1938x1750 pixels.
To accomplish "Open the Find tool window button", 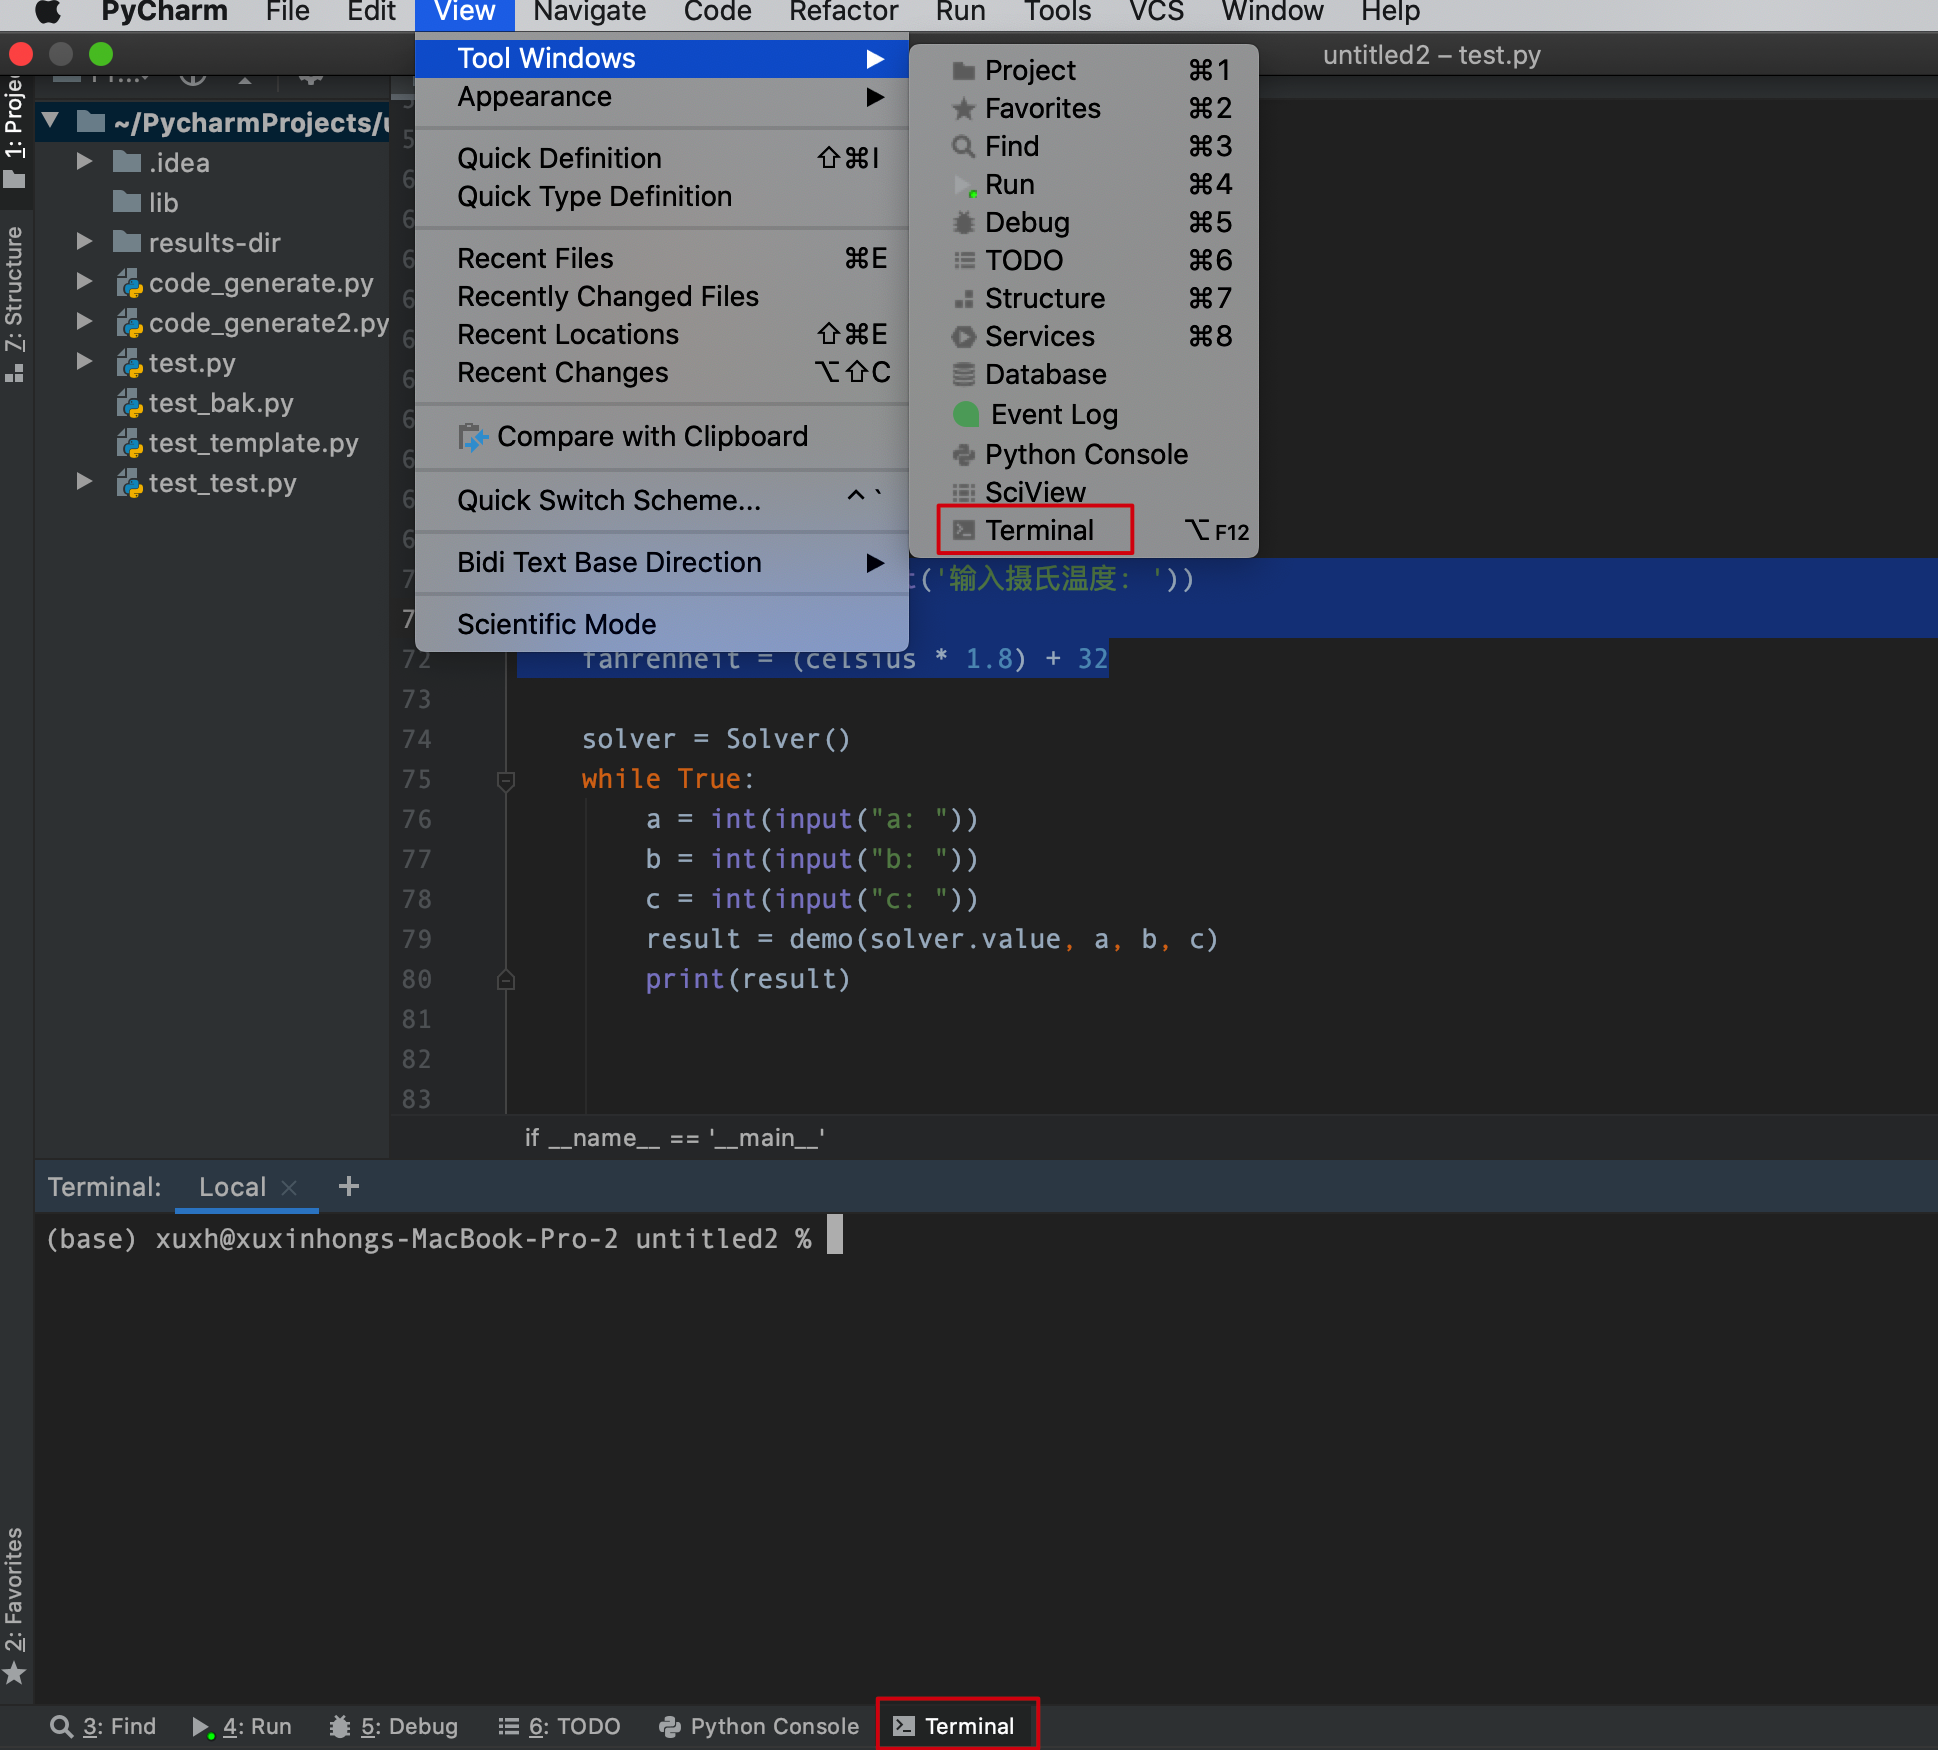I will [x=104, y=1727].
